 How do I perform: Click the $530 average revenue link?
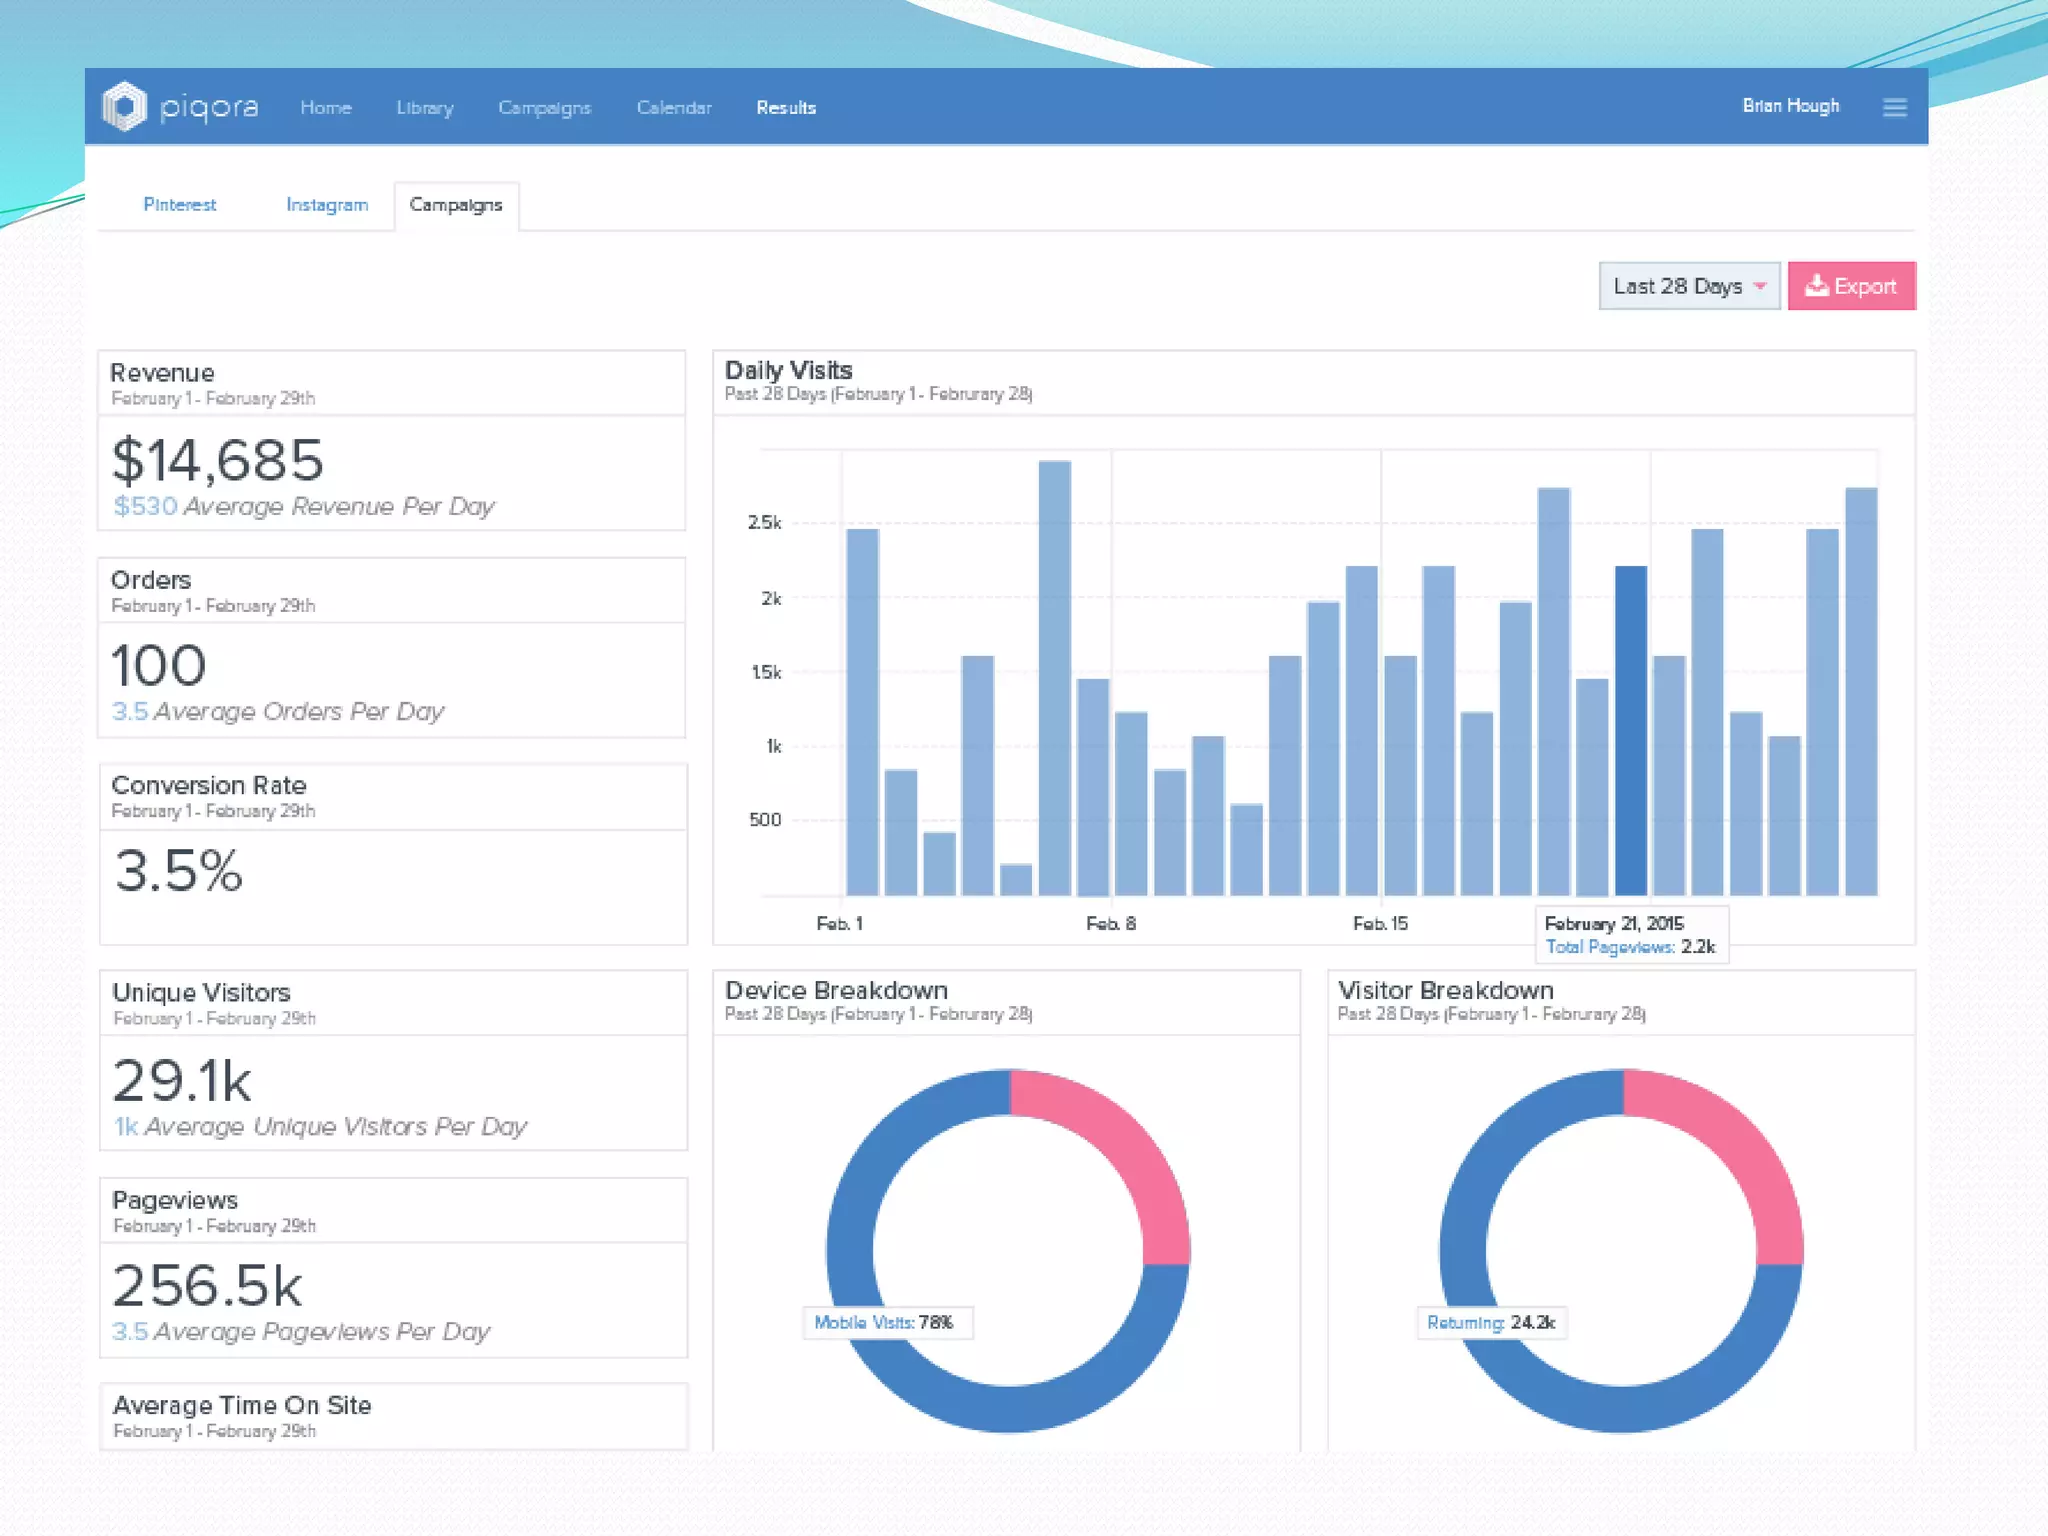pos(145,507)
